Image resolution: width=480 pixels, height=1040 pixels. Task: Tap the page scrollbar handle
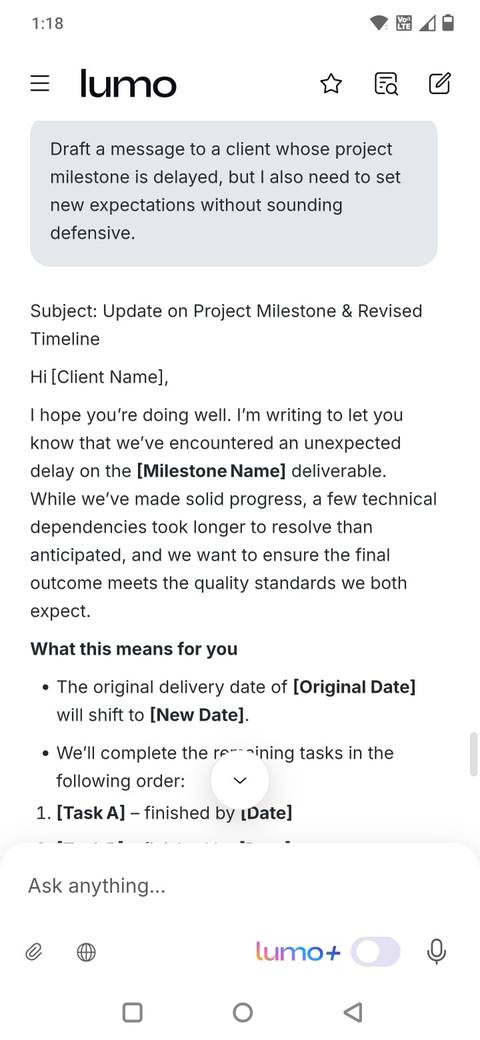click(x=474, y=753)
